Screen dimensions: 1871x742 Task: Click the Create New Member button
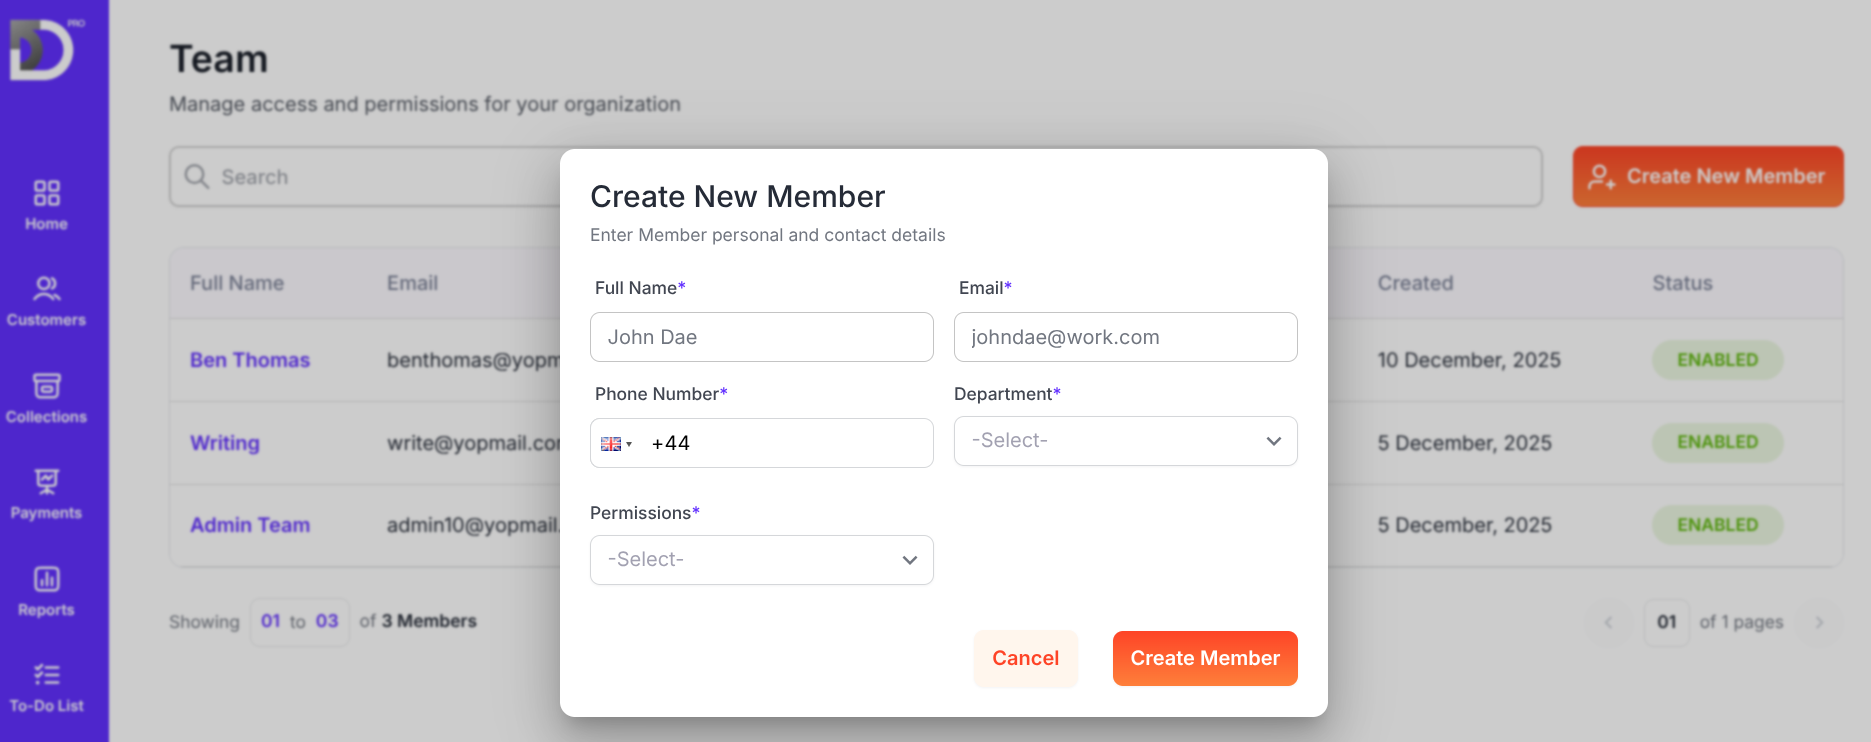[1707, 177]
